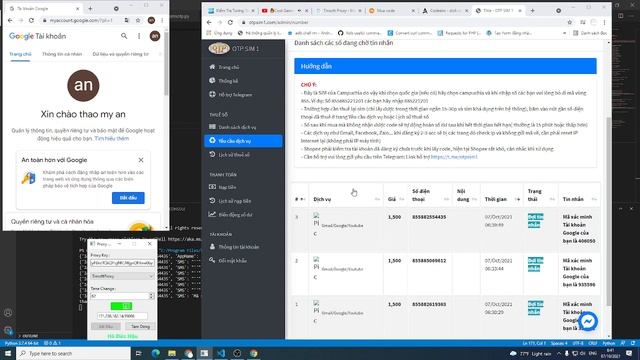Open Biến động số dư sidebar entry
Image resolution: width=640 pixels, height=360 pixels.
[x=235, y=215]
